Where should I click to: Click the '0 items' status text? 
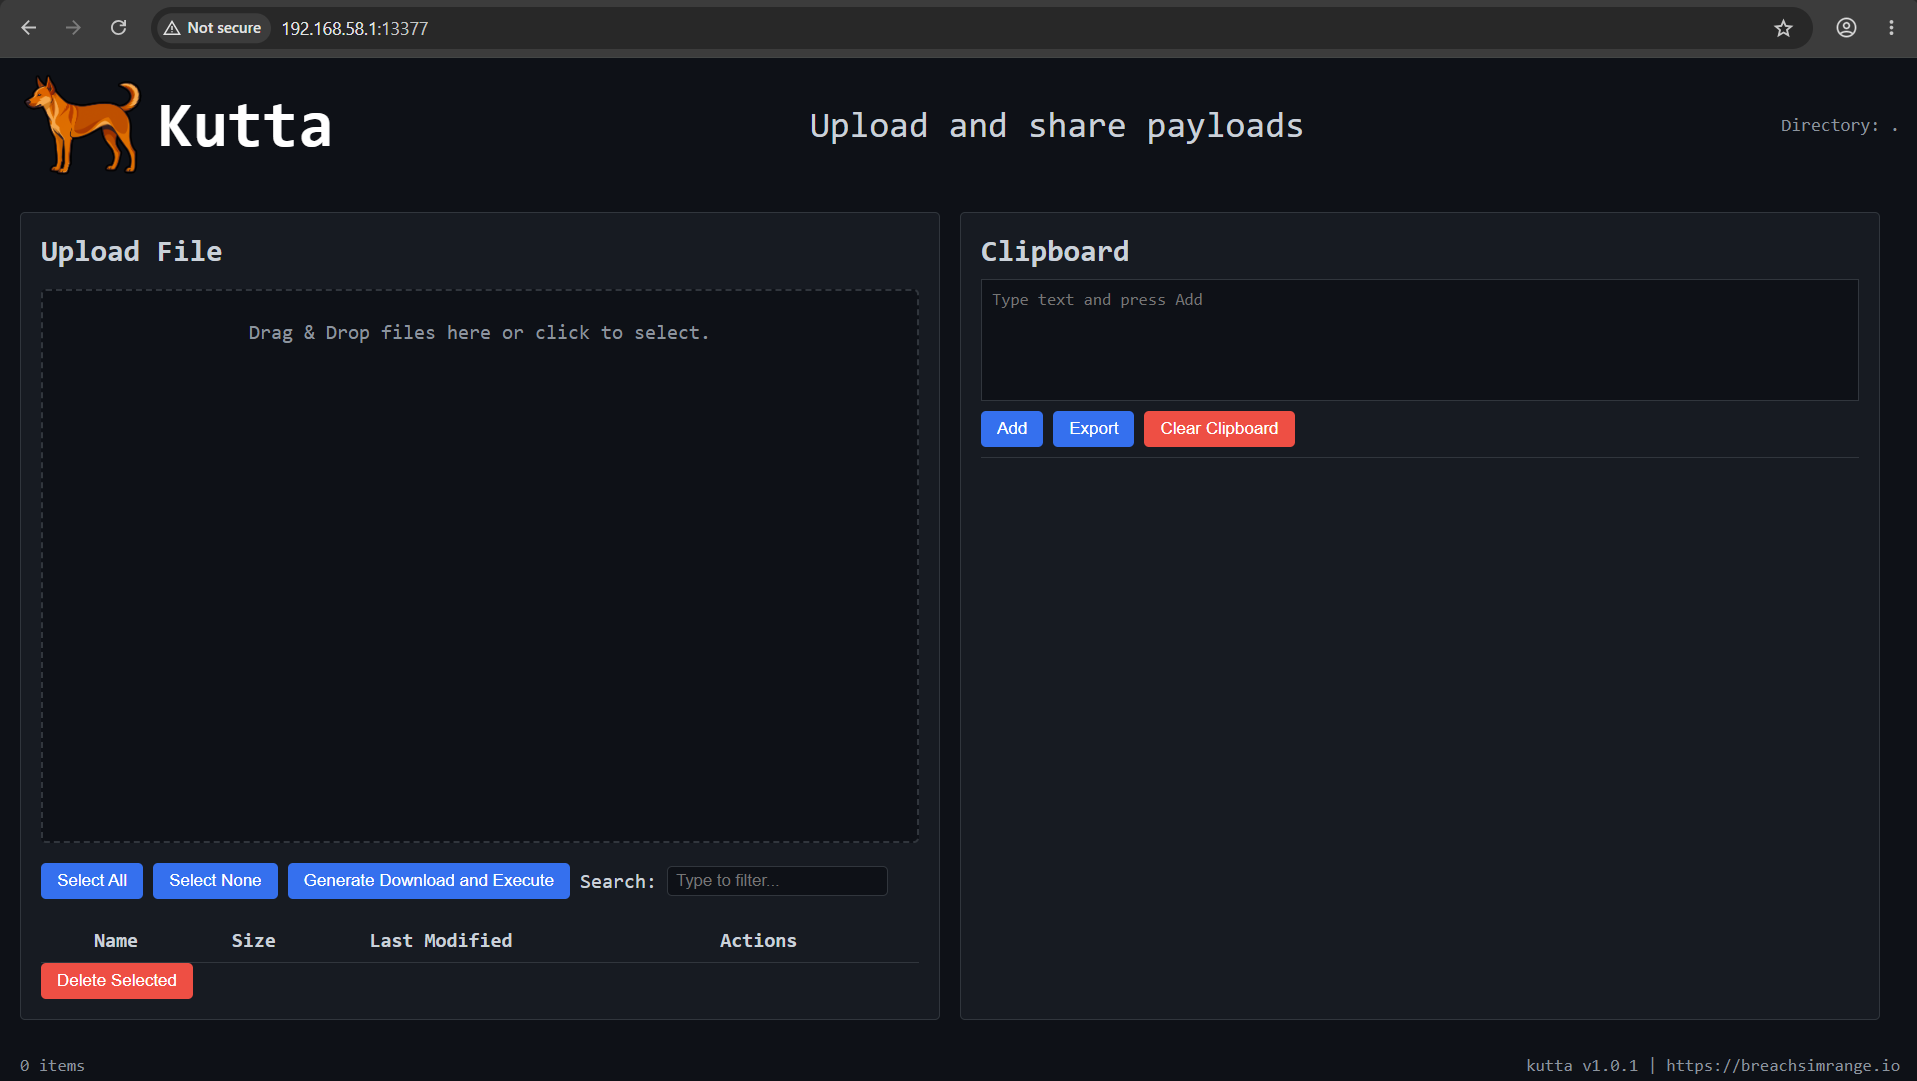point(52,1066)
